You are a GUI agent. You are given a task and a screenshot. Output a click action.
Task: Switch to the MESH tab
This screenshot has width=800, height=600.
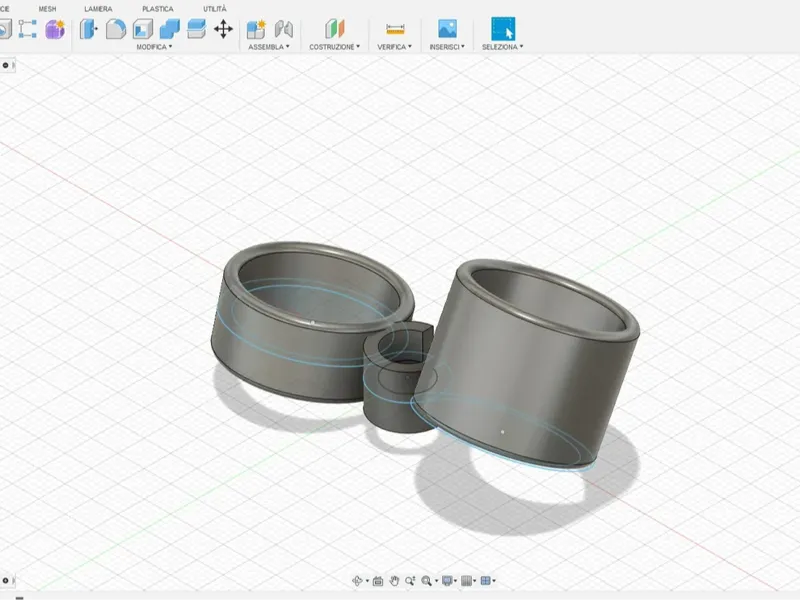pos(47,9)
